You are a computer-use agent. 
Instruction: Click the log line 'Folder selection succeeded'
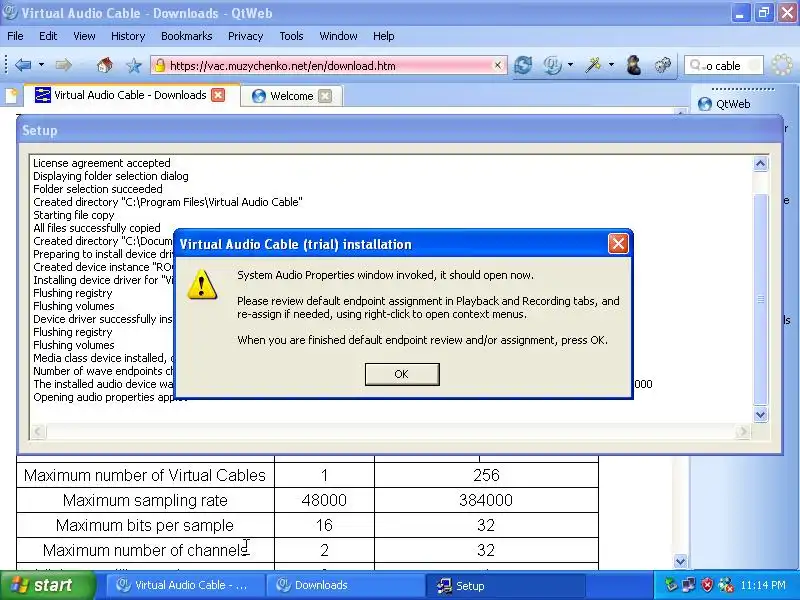[97, 189]
